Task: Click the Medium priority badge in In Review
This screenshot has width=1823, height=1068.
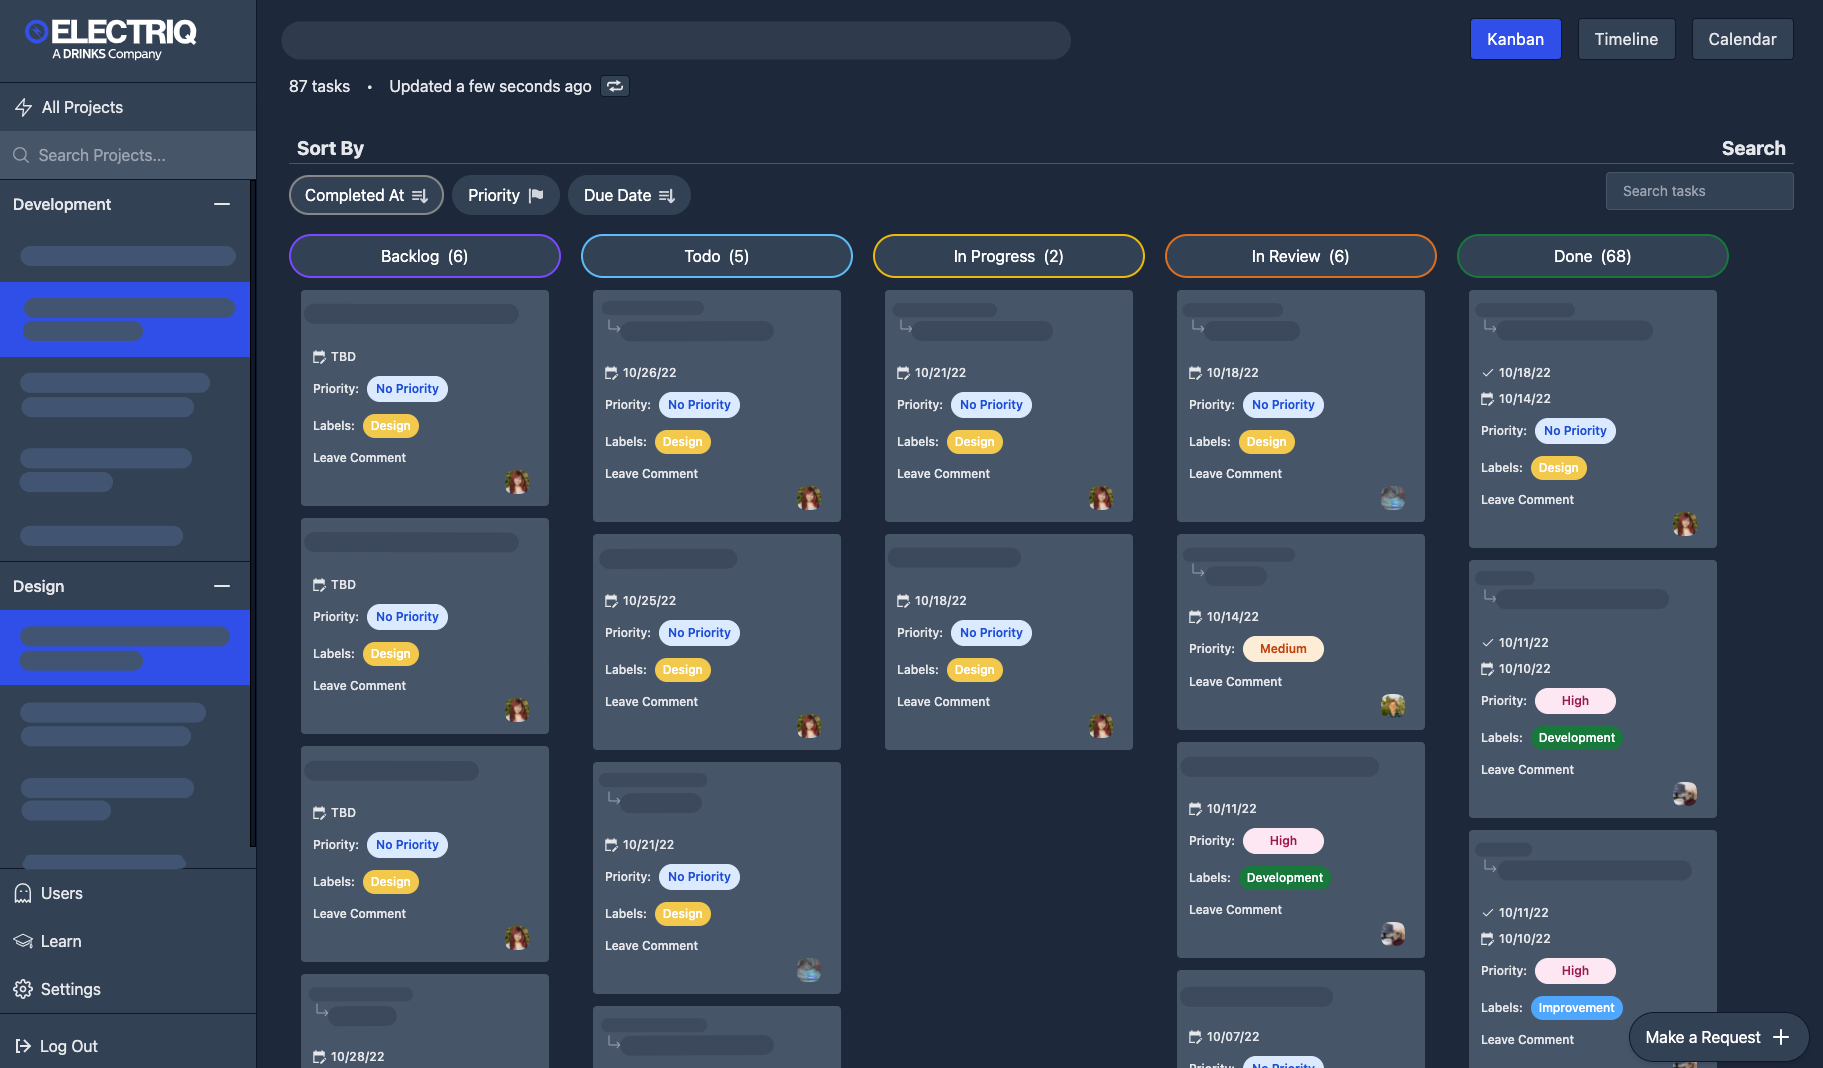Action: pyautogui.click(x=1282, y=649)
